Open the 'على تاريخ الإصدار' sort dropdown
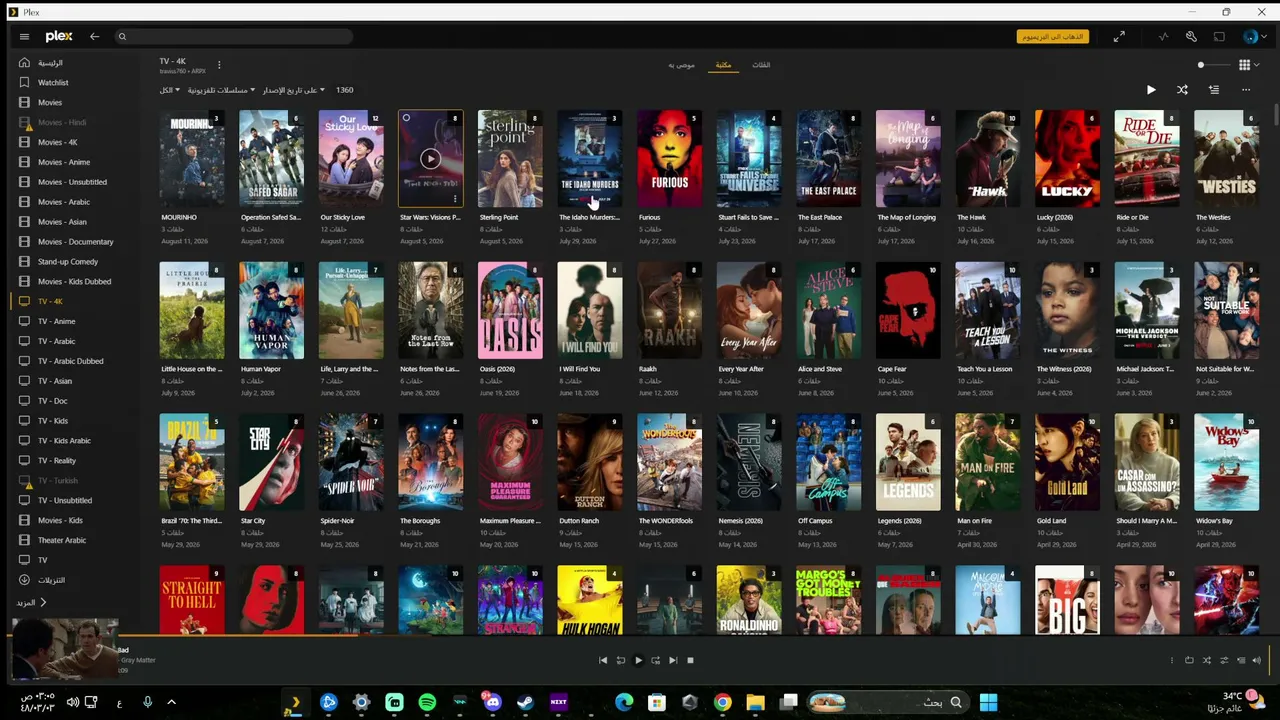Image resolution: width=1280 pixels, height=720 pixels. (293, 90)
